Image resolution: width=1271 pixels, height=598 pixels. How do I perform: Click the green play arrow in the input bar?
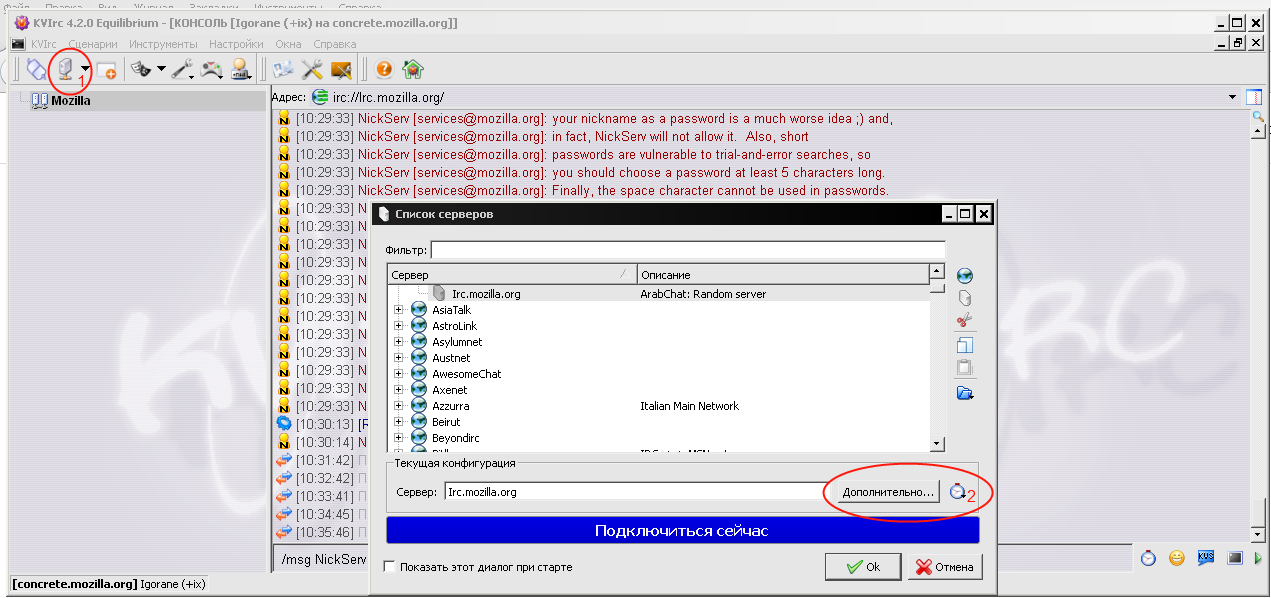click(1258, 557)
